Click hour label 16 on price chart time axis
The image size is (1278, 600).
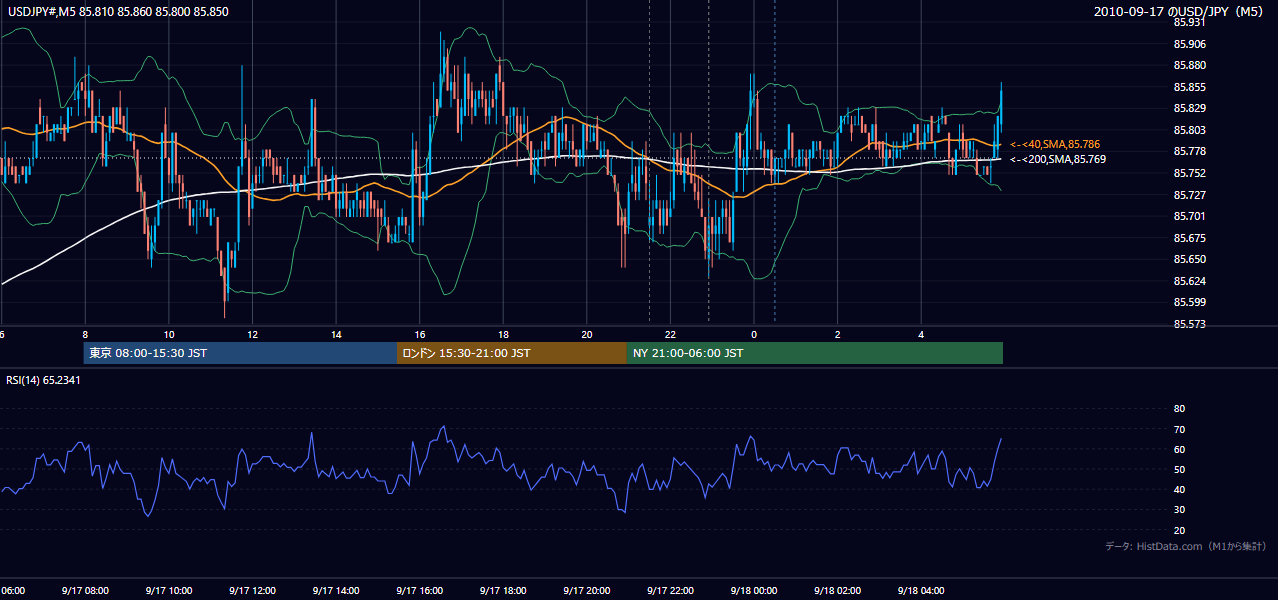tap(420, 334)
